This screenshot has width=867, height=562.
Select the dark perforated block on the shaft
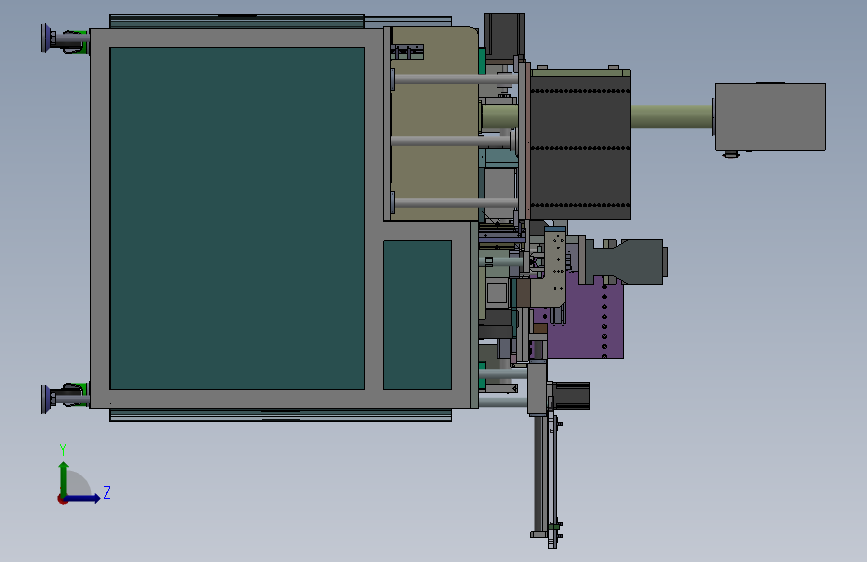click(x=580, y=147)
